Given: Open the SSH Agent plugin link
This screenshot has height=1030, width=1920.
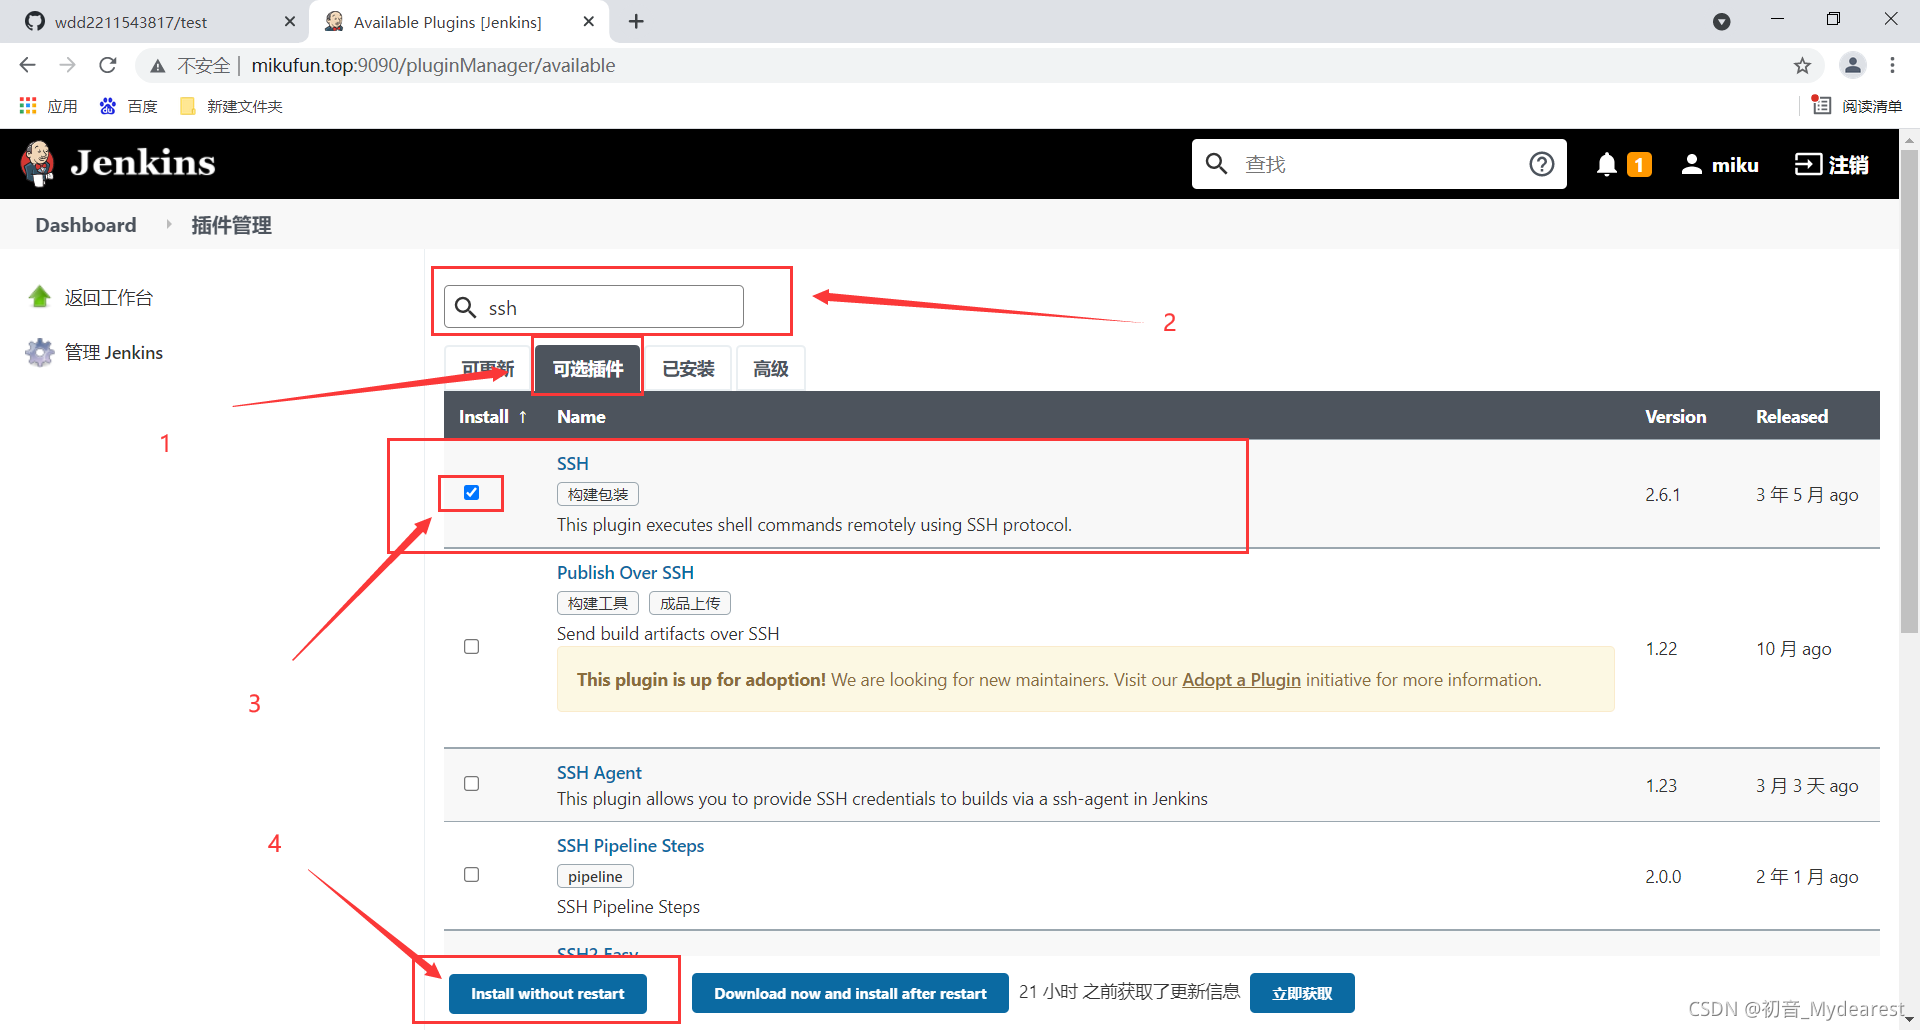Looking at the screenshot, I should [x=599, y=772].
